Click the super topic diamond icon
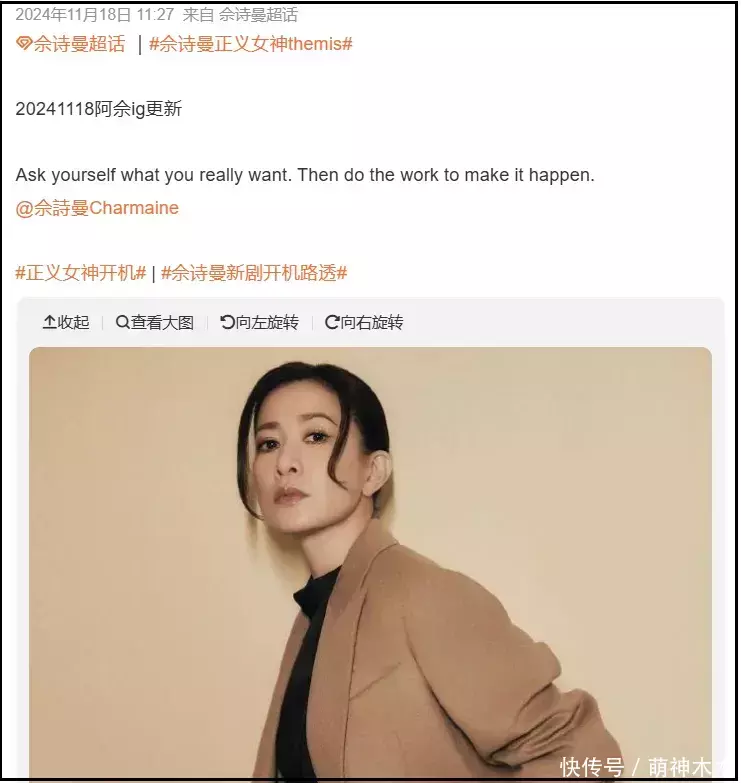Image resolution: width=741 pixels, height=783 pixels. pos(24,43)
